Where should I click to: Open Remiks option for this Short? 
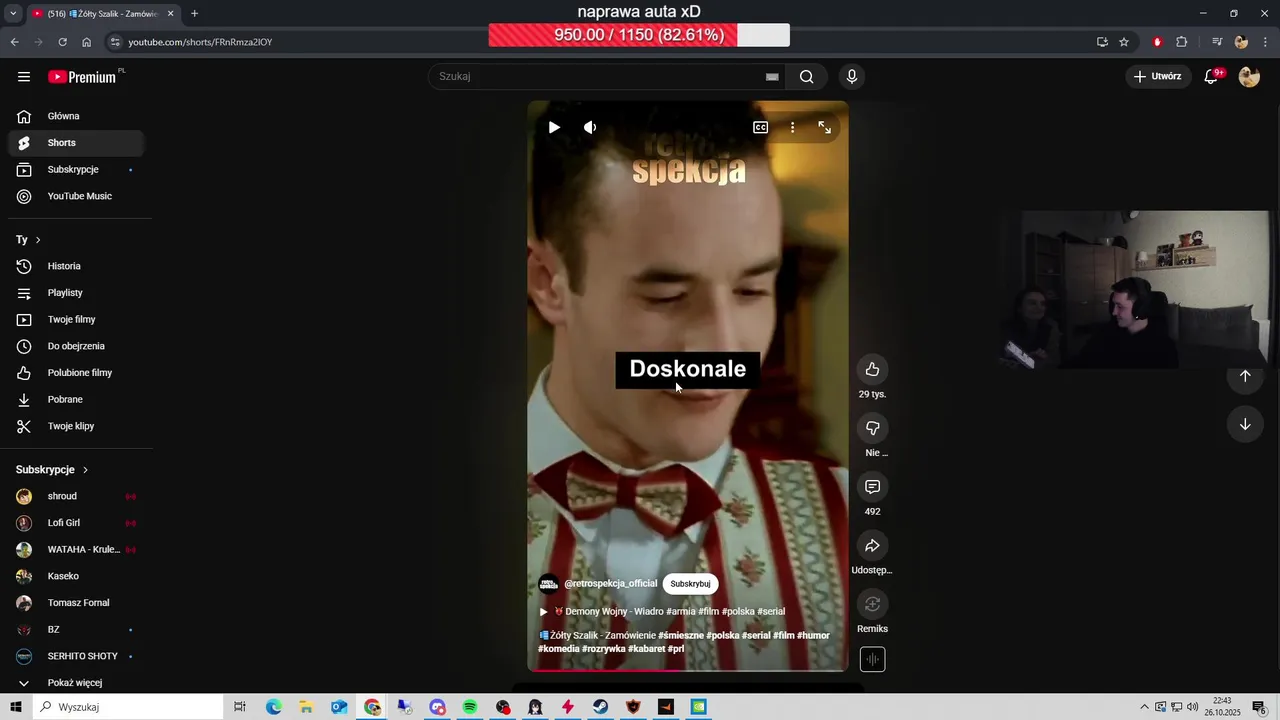872,604
